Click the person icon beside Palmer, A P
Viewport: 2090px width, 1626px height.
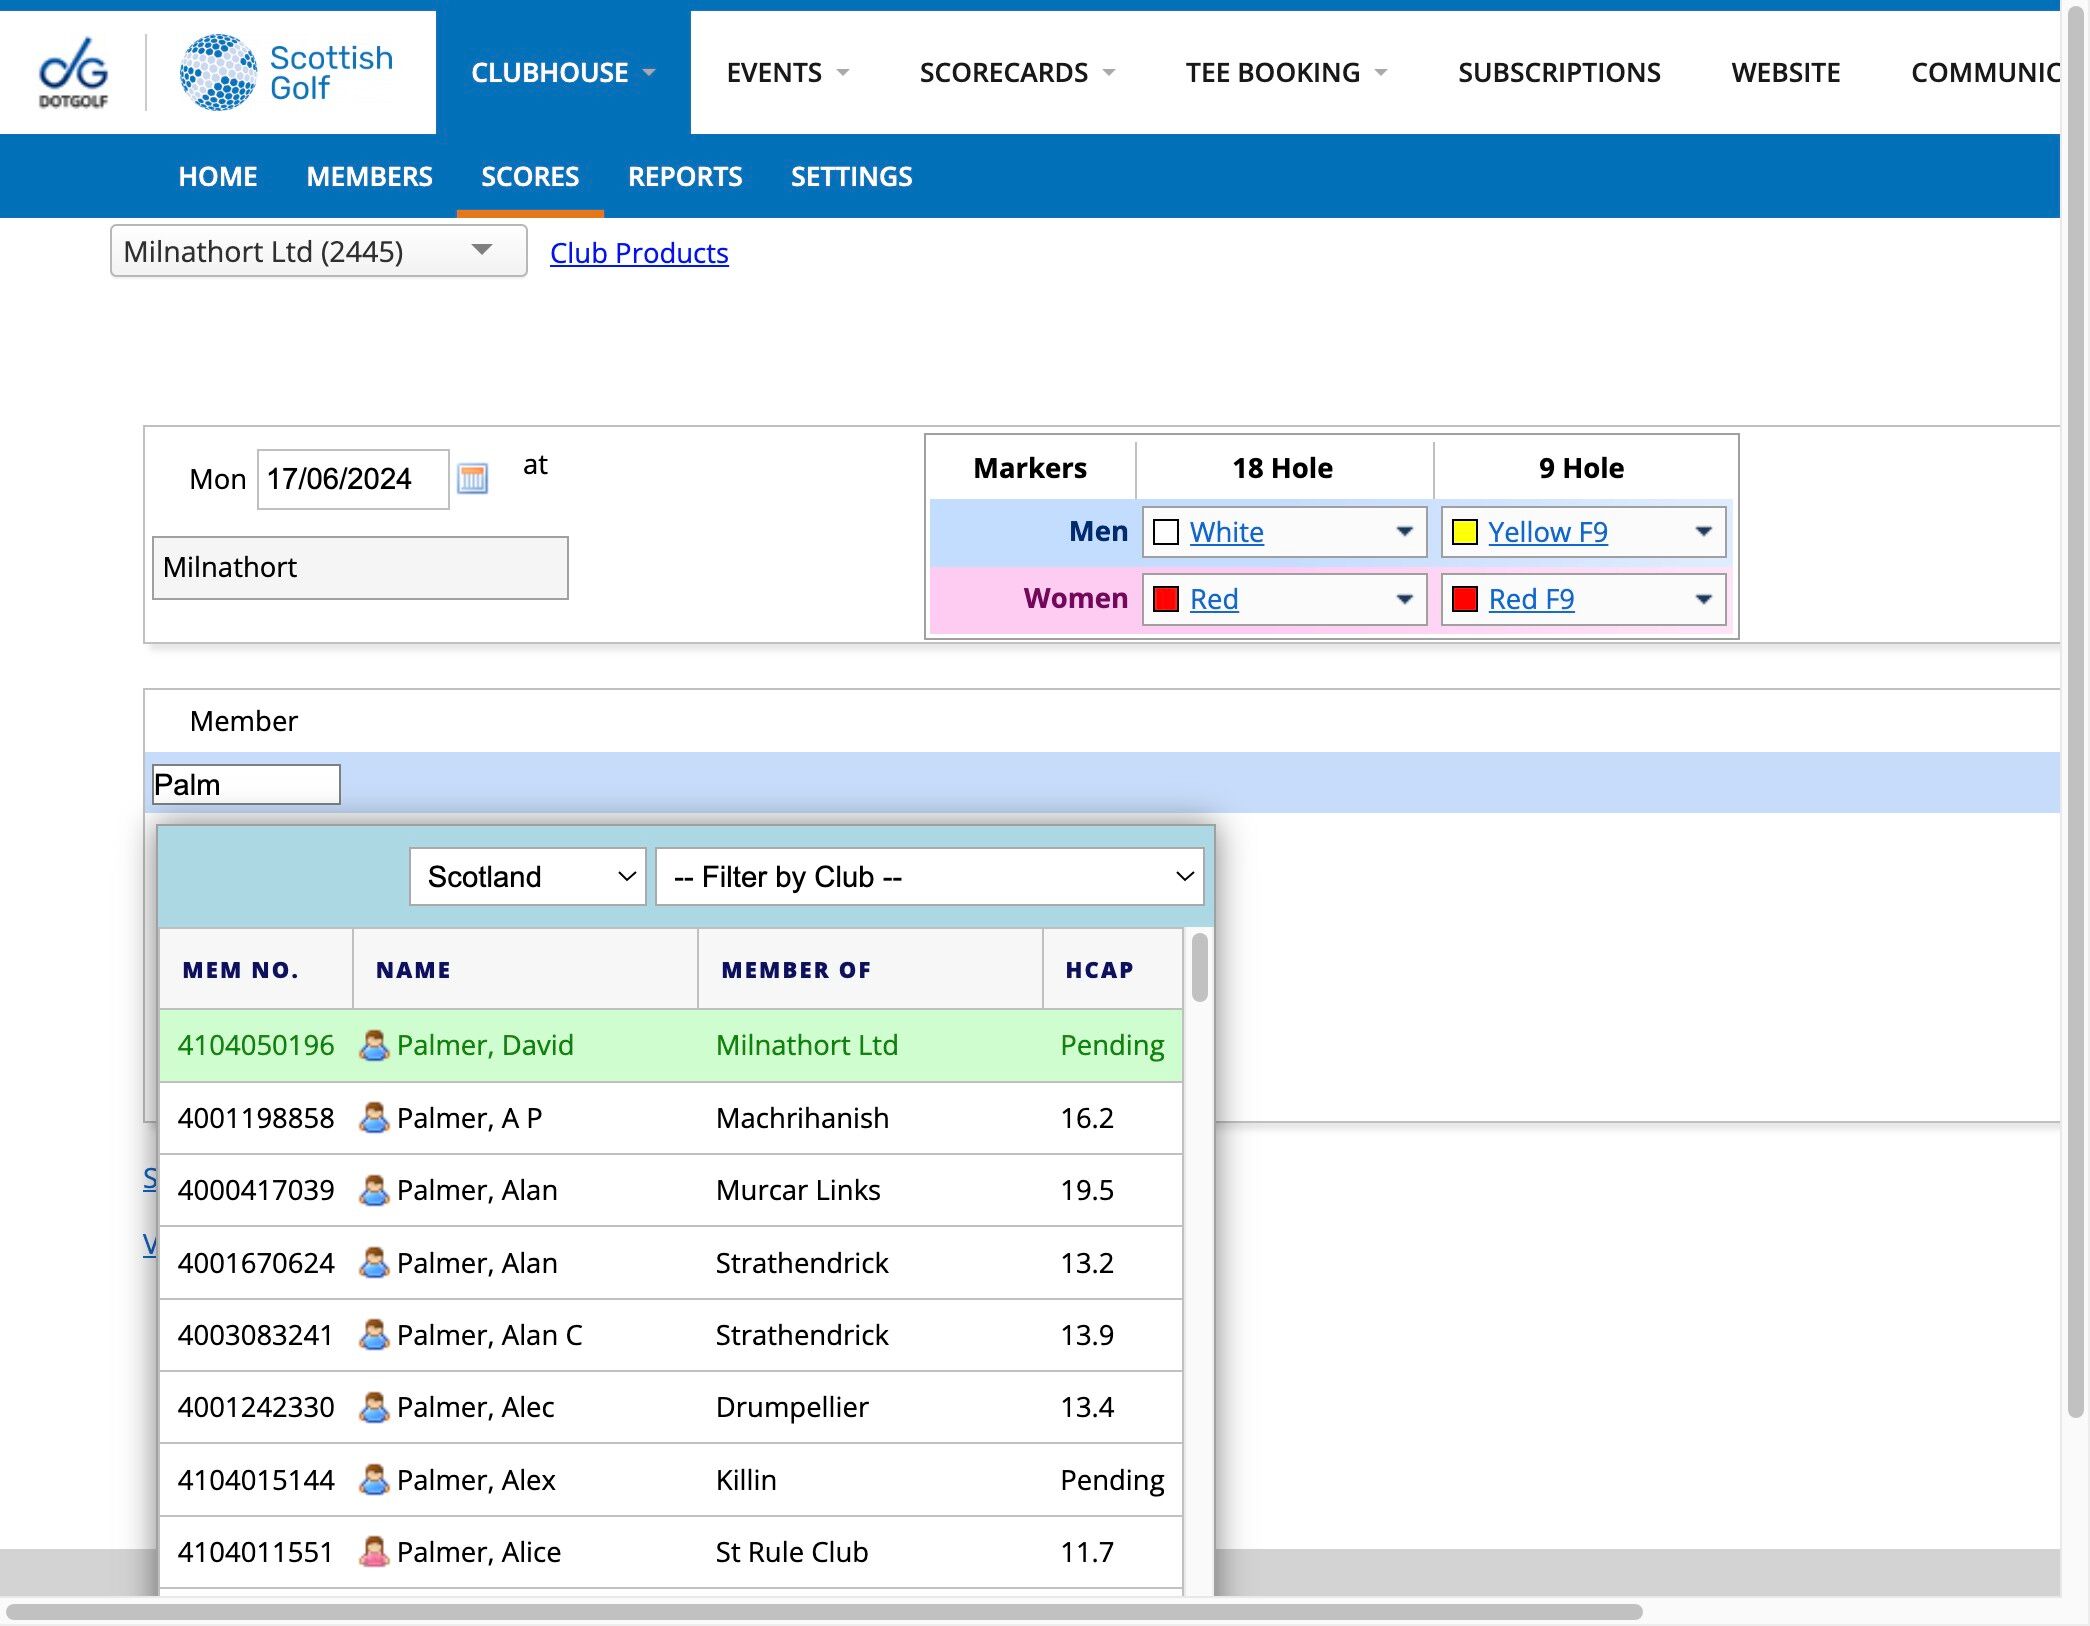coord(374,1118)
